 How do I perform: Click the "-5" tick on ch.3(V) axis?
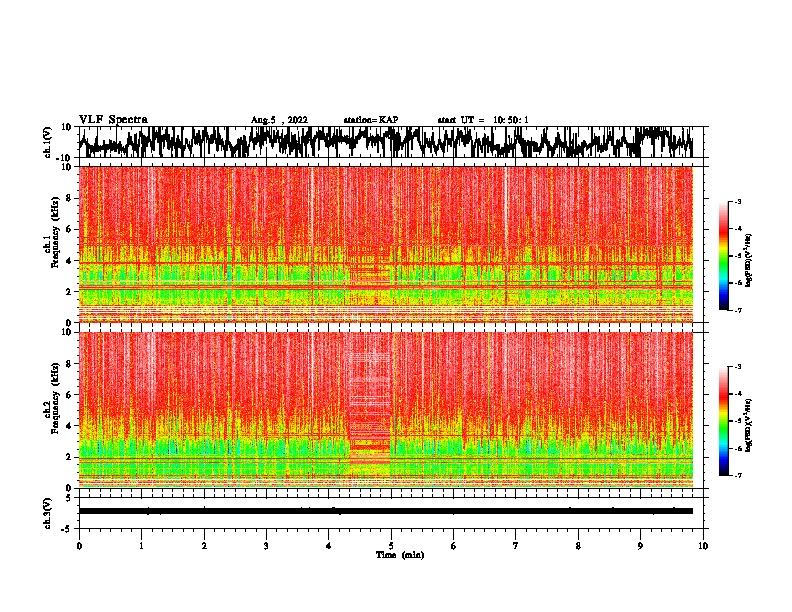(x=68, y=529)
